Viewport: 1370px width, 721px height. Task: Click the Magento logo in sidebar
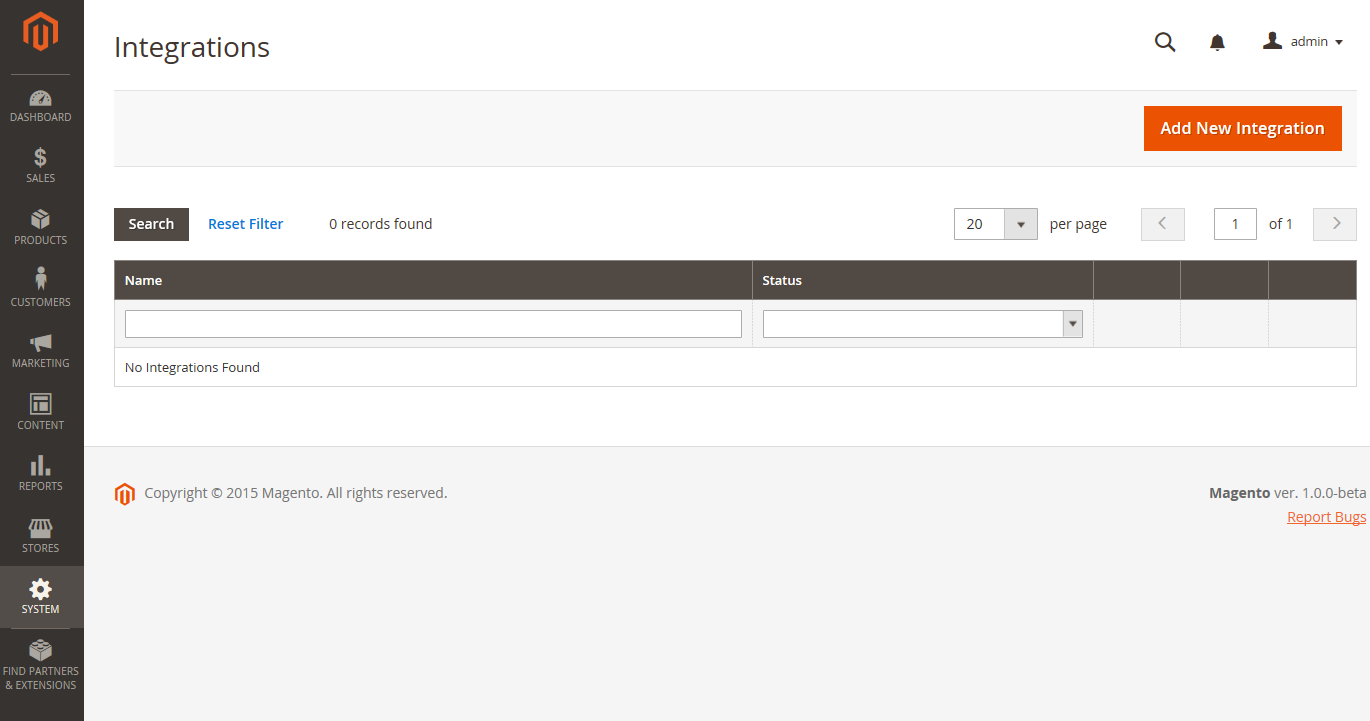click(41, 31)
